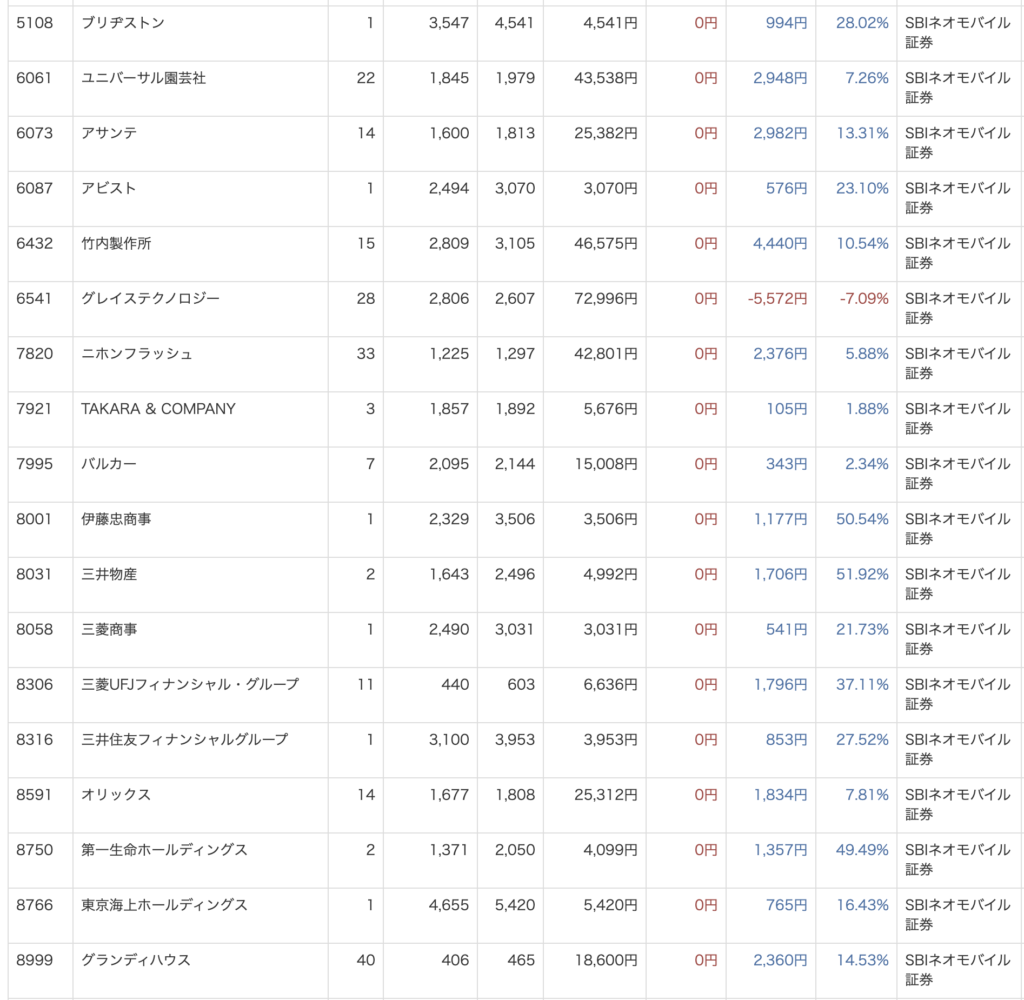Click the 4,440円 profit value

[780, 244]
